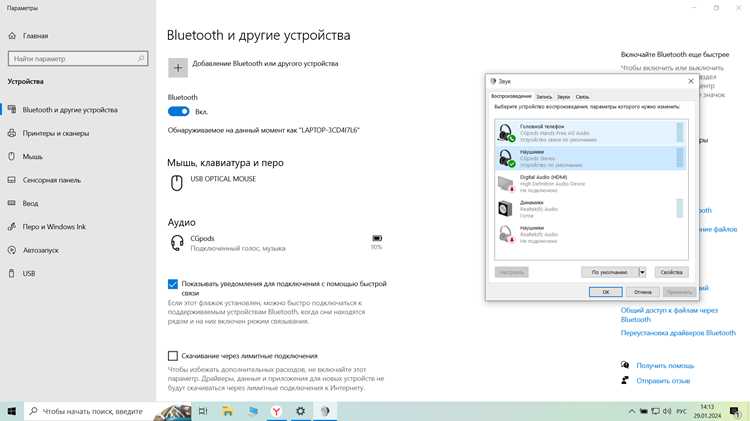Turn off the Bluetooth toggle switch

pos(178,111)
